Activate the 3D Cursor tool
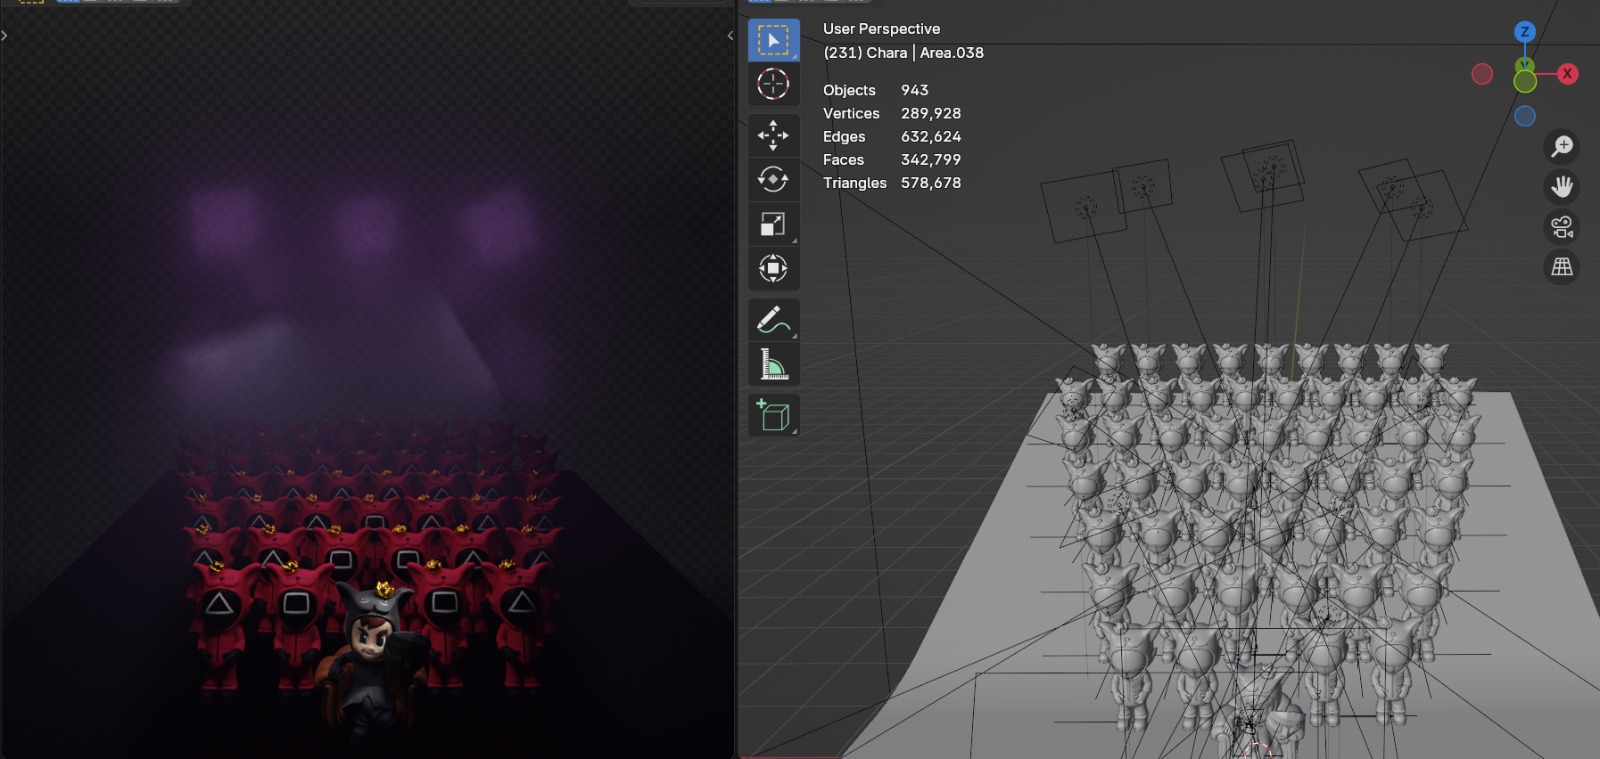1600x759 pixels. point(773,84)
